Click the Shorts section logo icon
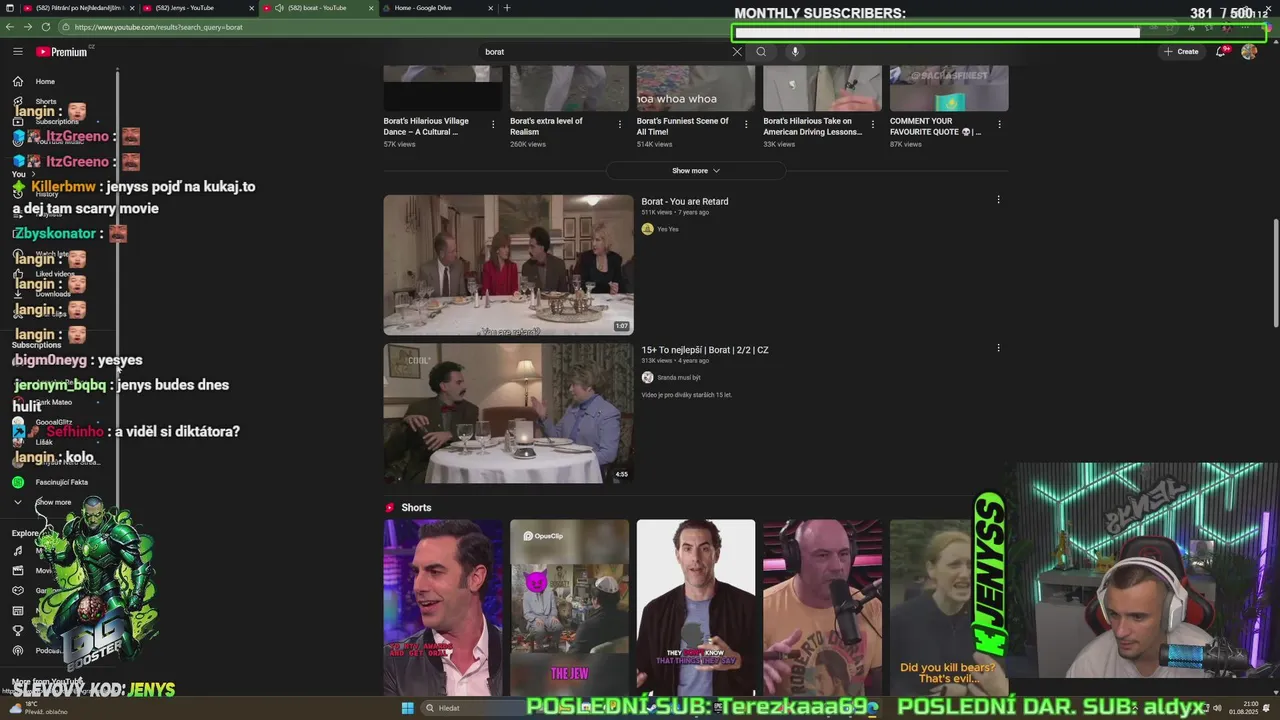 pyautogui.click(x=390, y=508)
